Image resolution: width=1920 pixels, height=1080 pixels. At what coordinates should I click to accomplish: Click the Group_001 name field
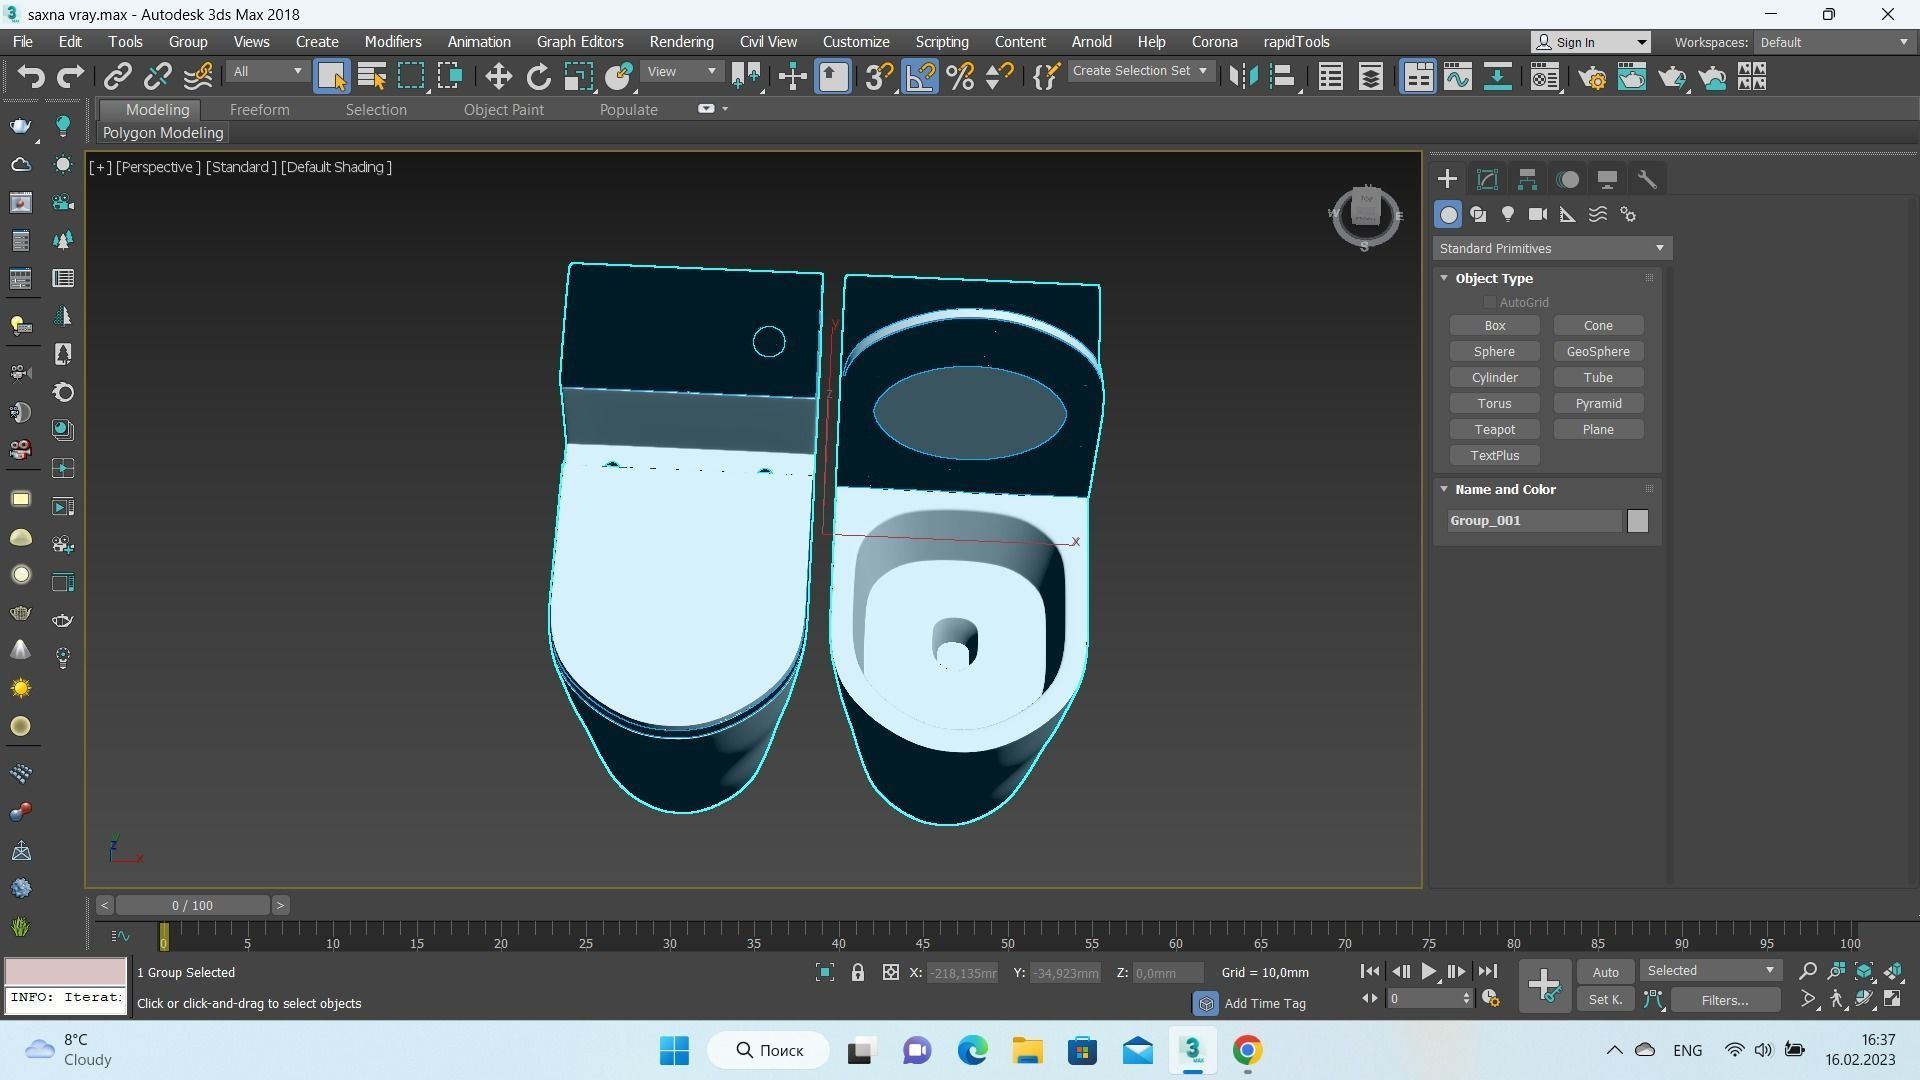[x=1534, y=521]
